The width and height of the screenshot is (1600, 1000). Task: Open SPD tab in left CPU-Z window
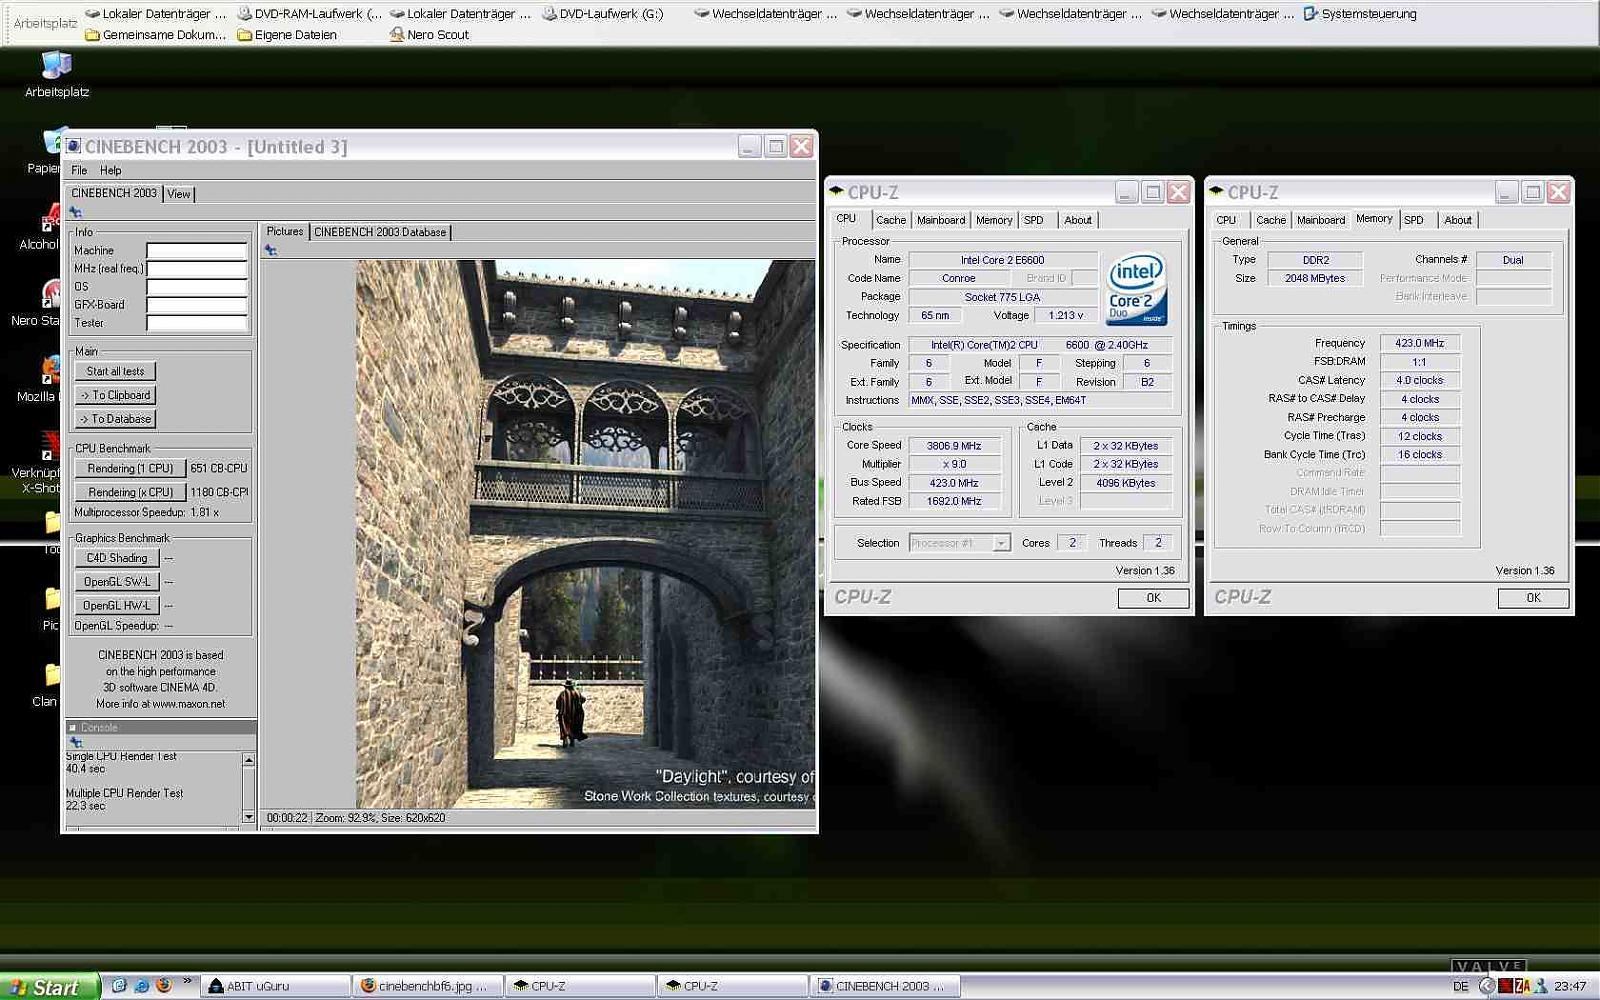pyautogui.click(x=1034, y=220)
